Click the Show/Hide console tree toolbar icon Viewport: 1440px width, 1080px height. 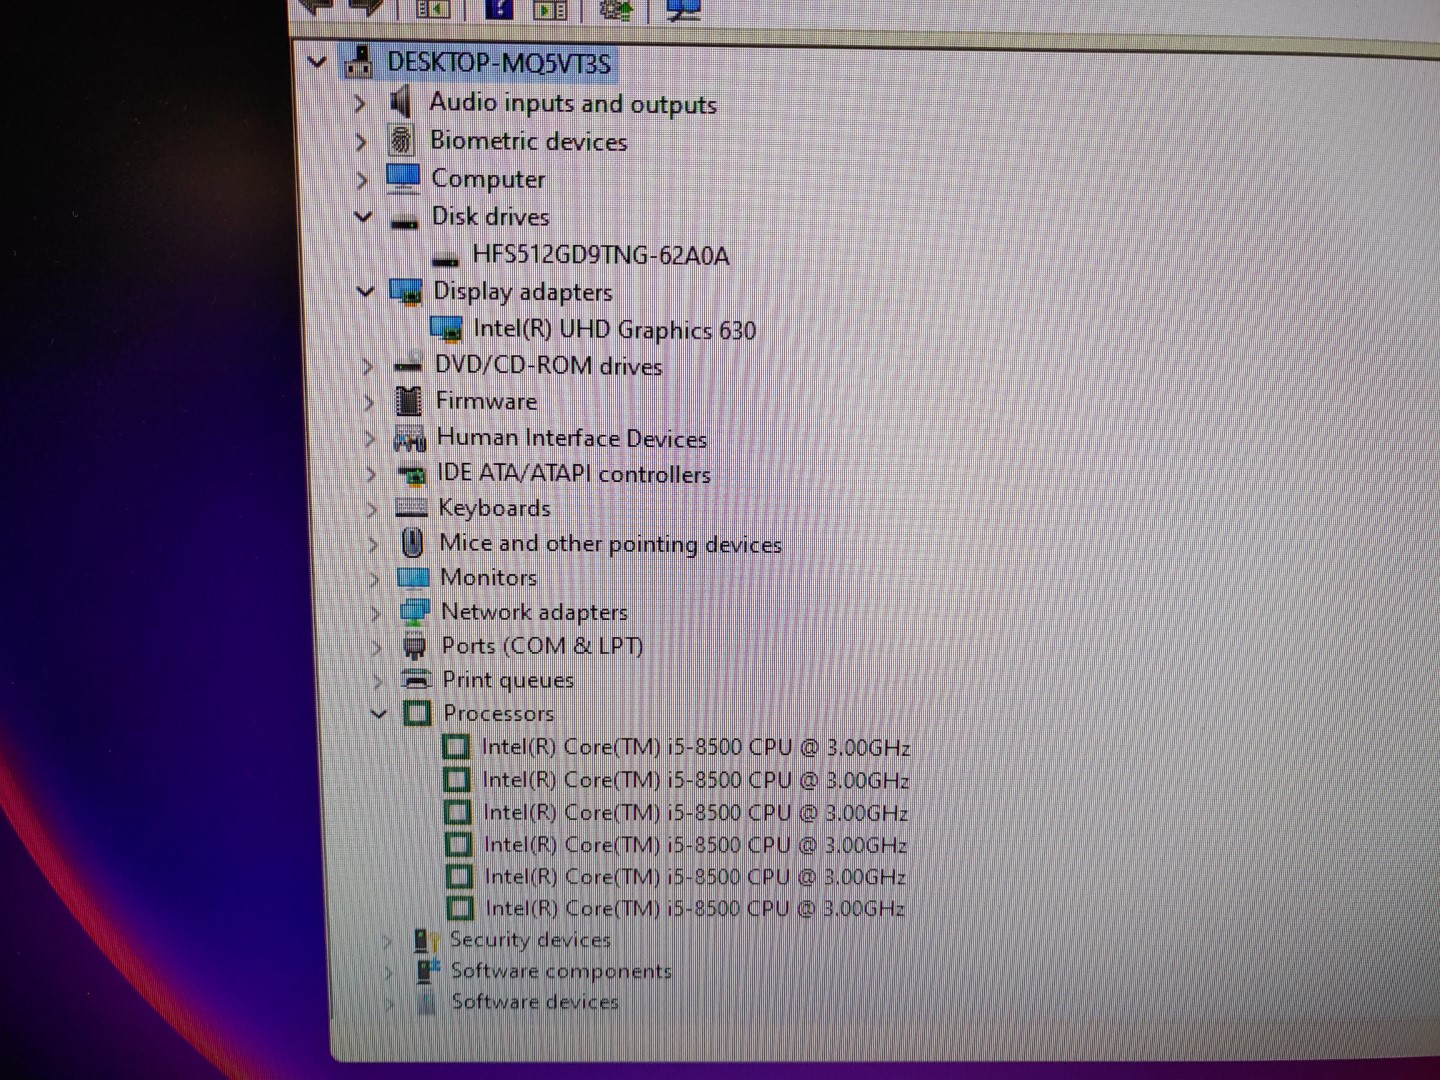click(433, 10)
